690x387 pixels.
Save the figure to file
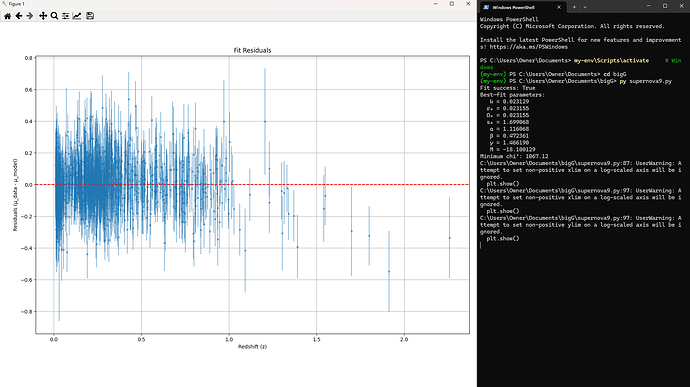tap(90, 16)
